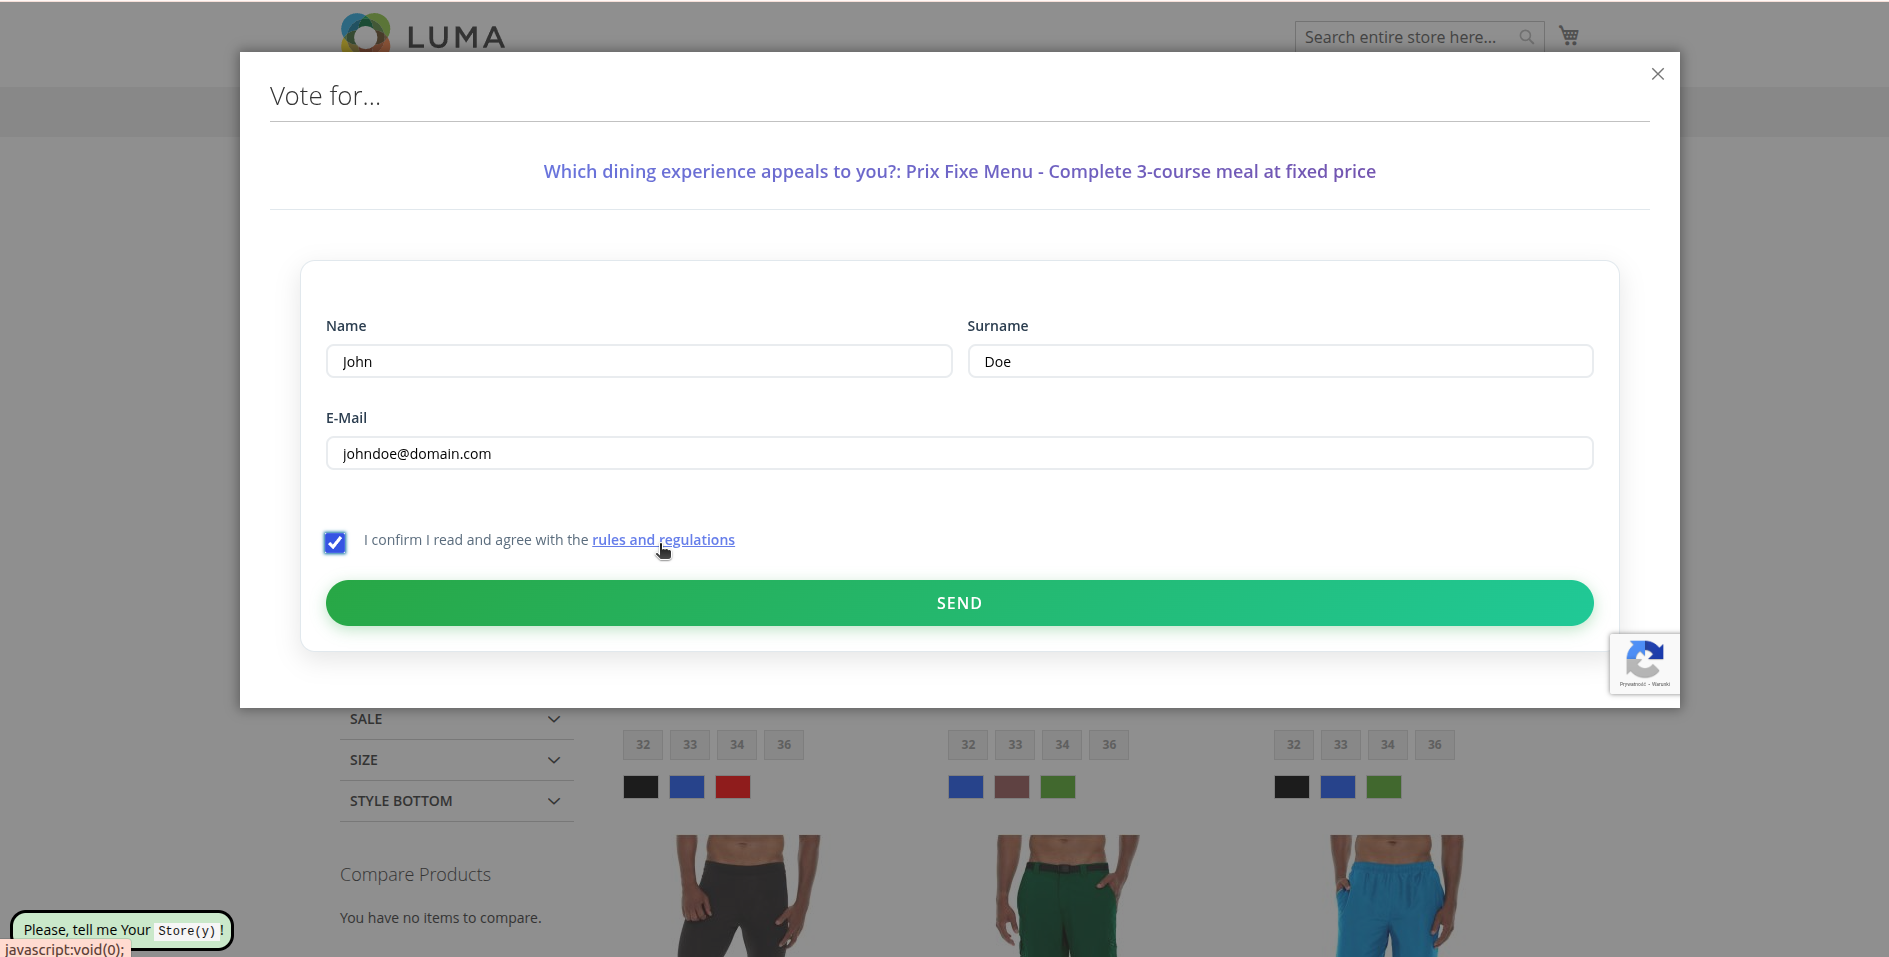
Task: Click the Luma logo icon
Action: click(x=365, y=33)
